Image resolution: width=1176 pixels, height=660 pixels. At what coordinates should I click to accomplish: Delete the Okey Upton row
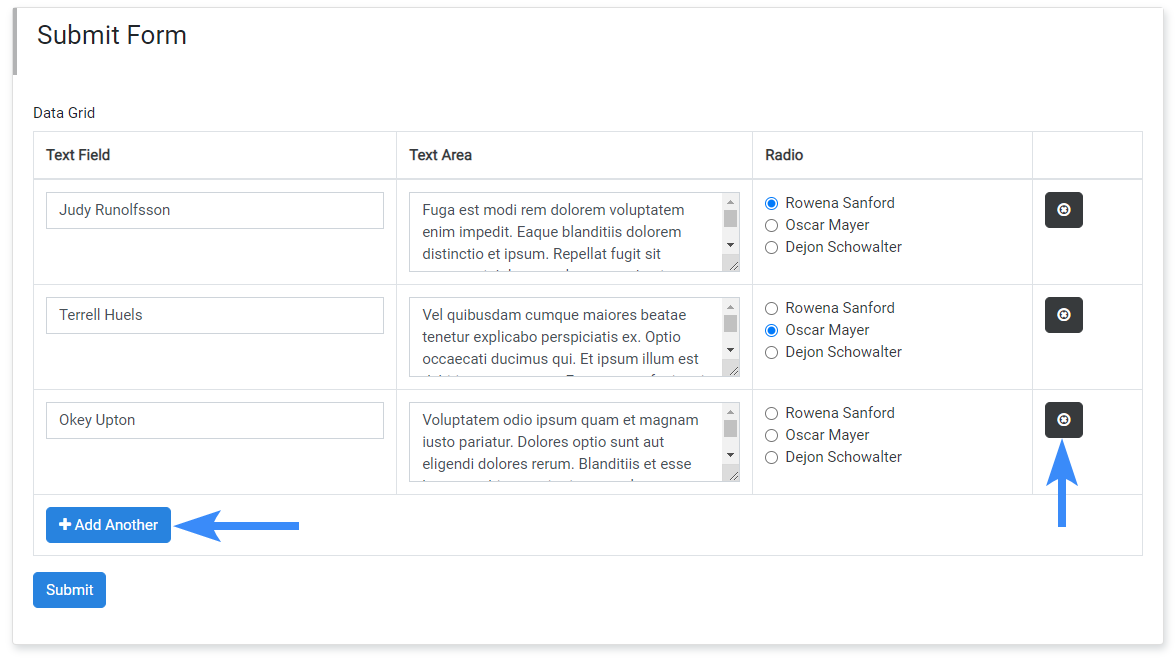(x=1063, y=420)
